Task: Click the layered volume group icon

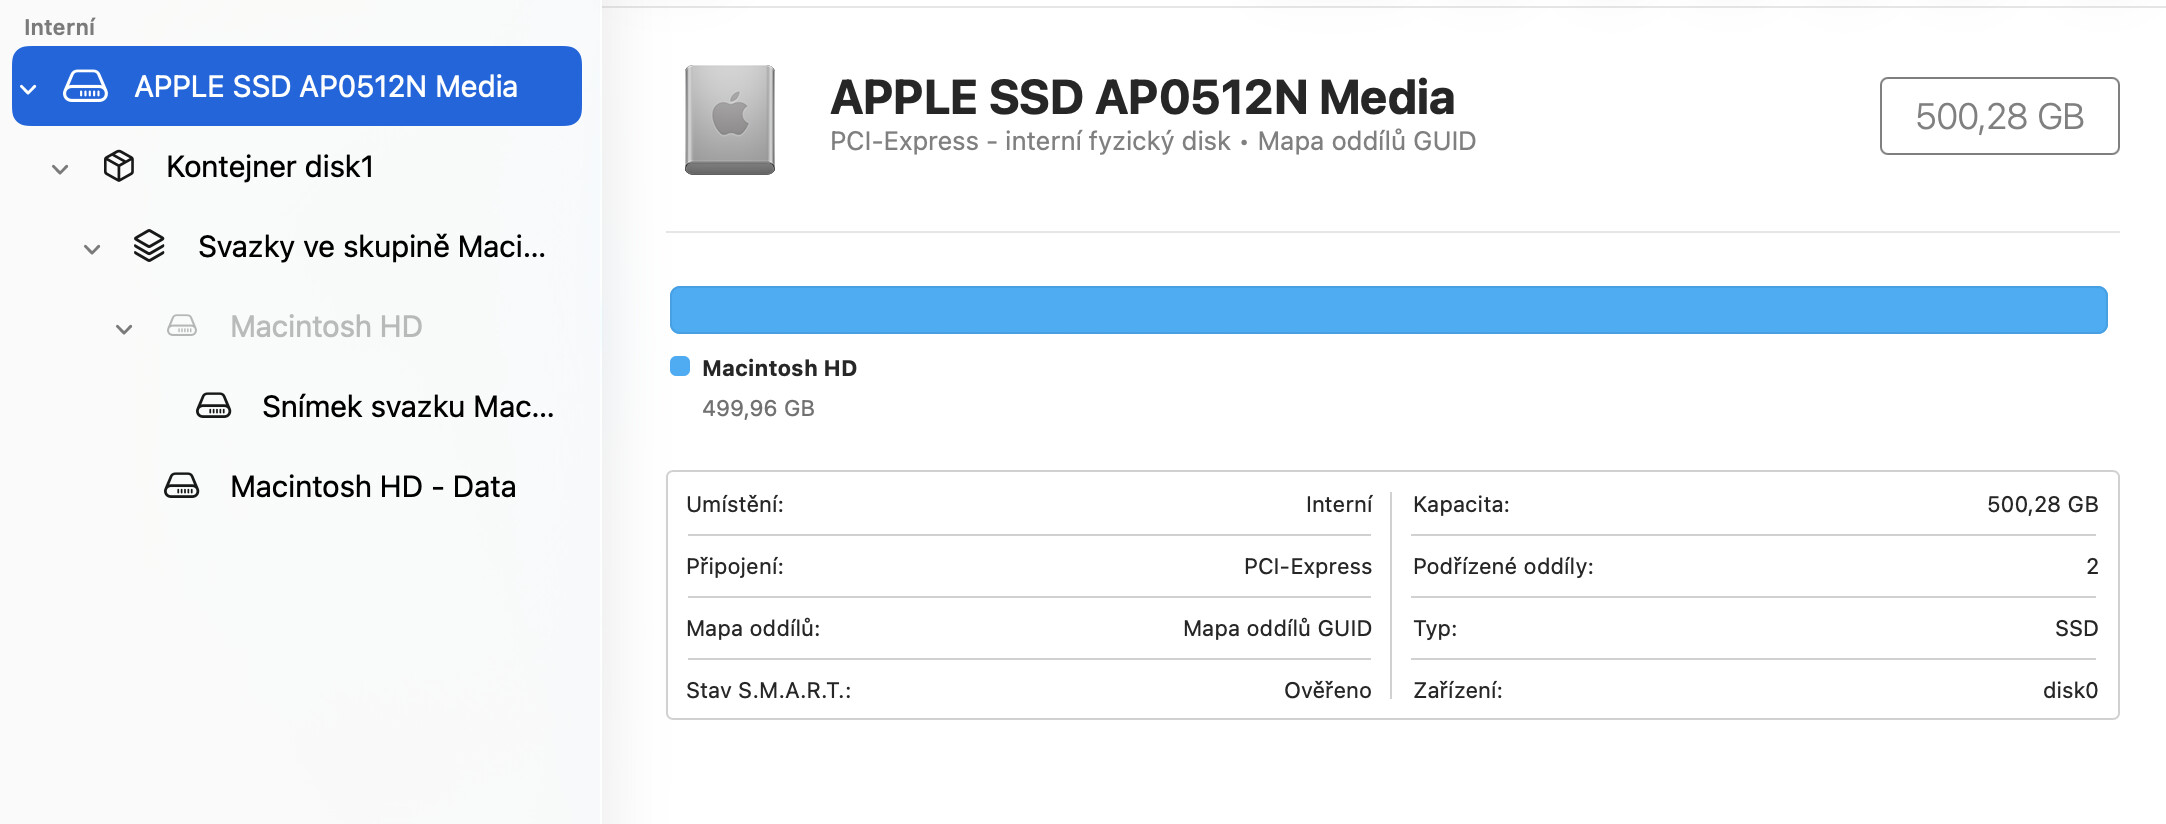Action: (x=149, y=246)
